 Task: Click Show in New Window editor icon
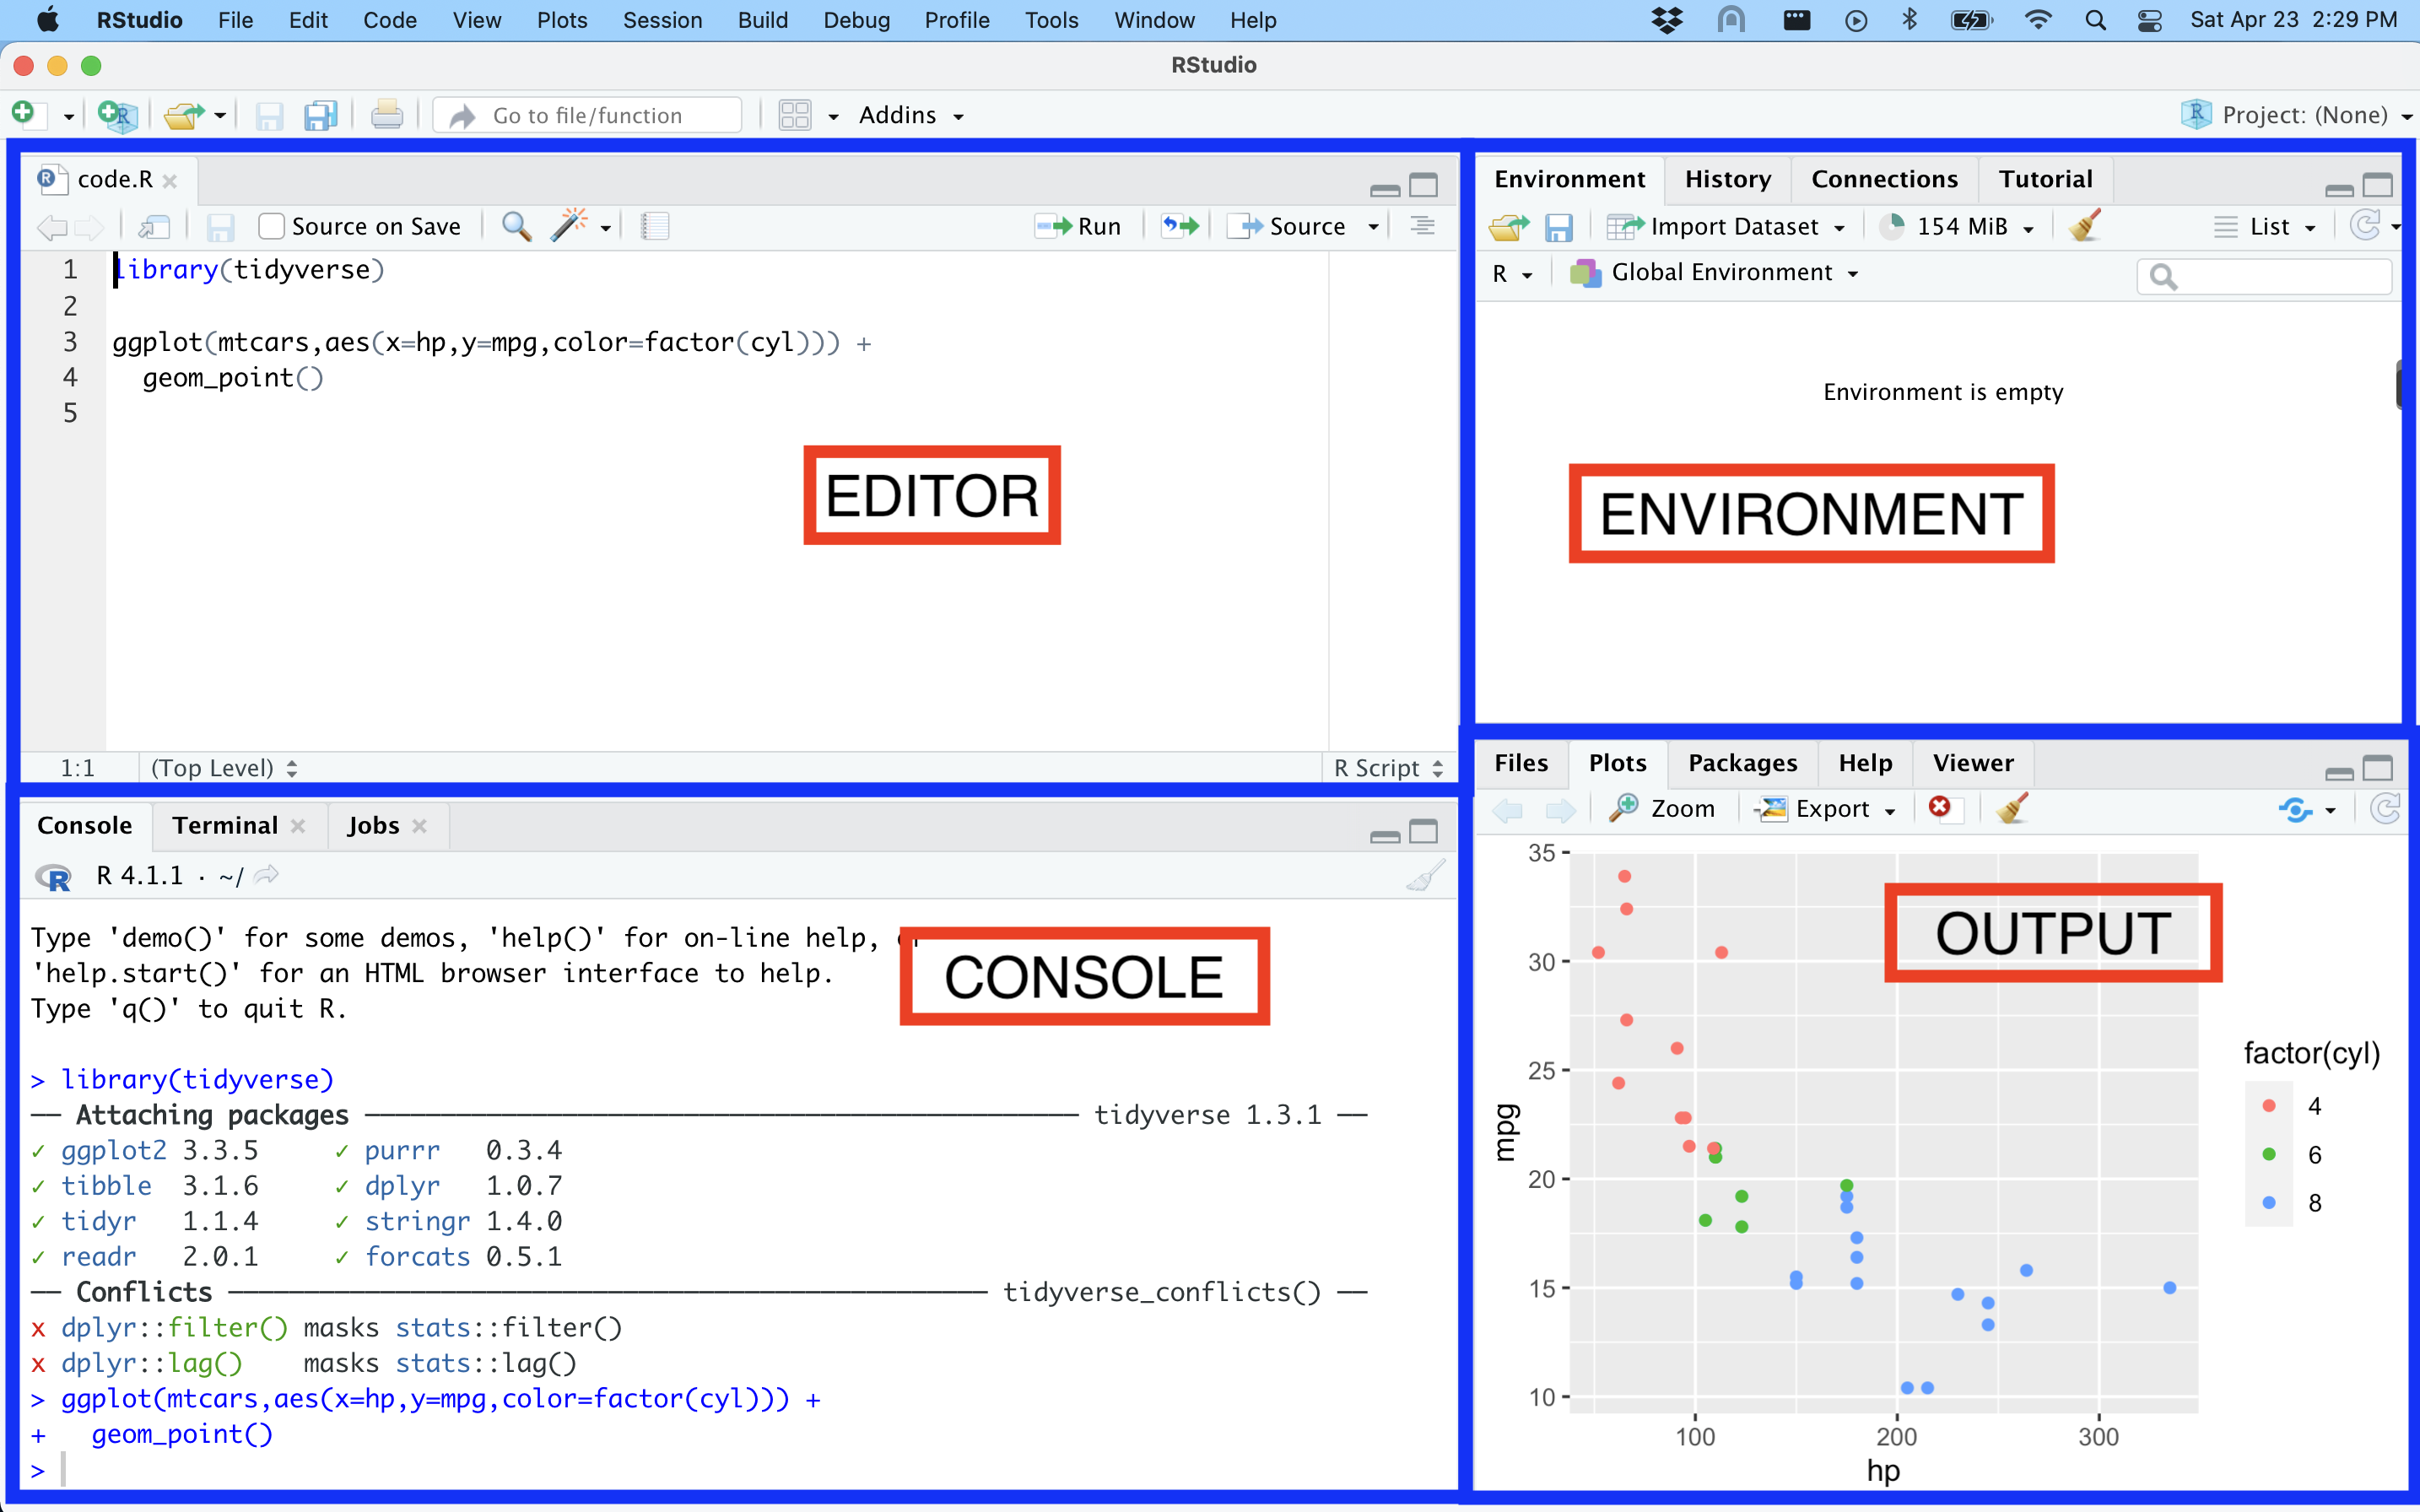point(154,227)
